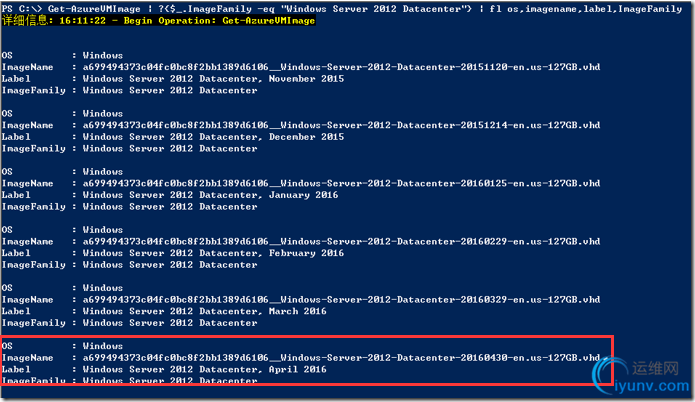Click ImageName ending 20160125-en.us-127GB.vhd
The image size is (695, 402).
click(x=301, y=183)
